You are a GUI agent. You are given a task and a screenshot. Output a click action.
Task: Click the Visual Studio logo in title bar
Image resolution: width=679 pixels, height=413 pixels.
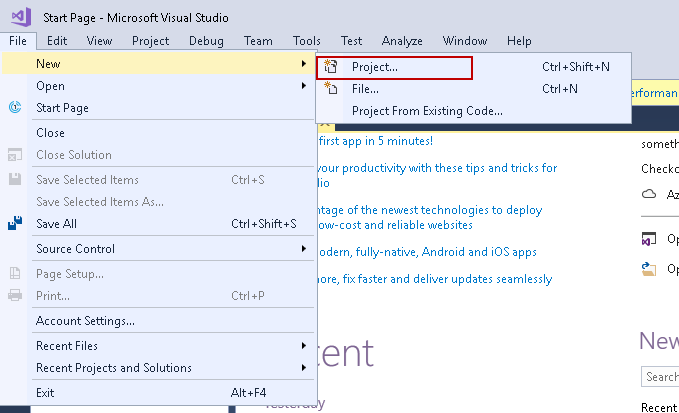tap(17, 17)
